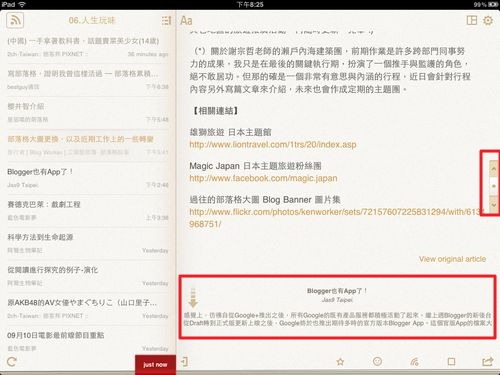Tap the folder title '06.人生玩味'
500x375 pixels.
click(92, 20)
